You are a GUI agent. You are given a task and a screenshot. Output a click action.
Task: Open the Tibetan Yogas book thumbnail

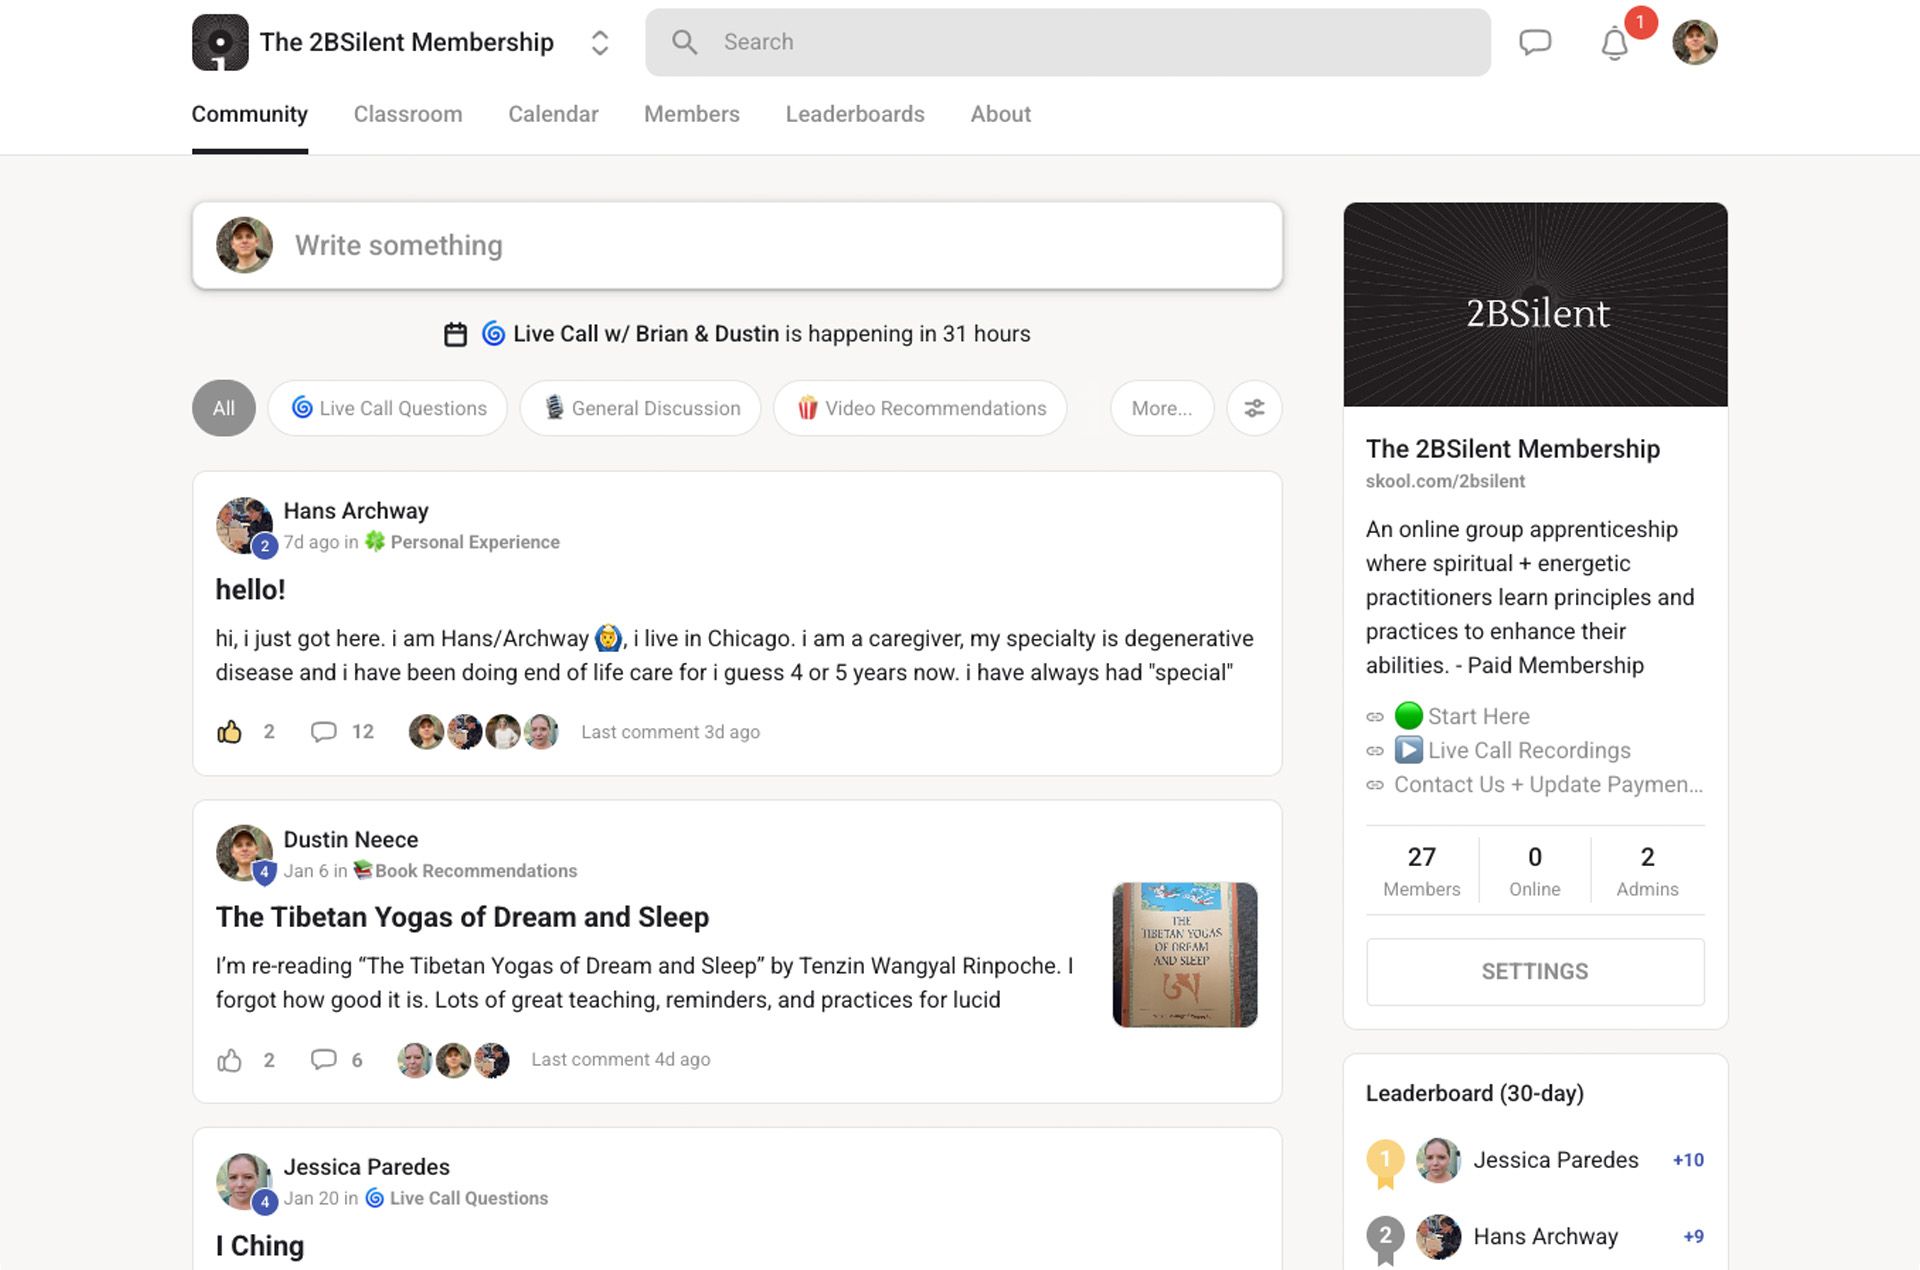click(1184, 954)
